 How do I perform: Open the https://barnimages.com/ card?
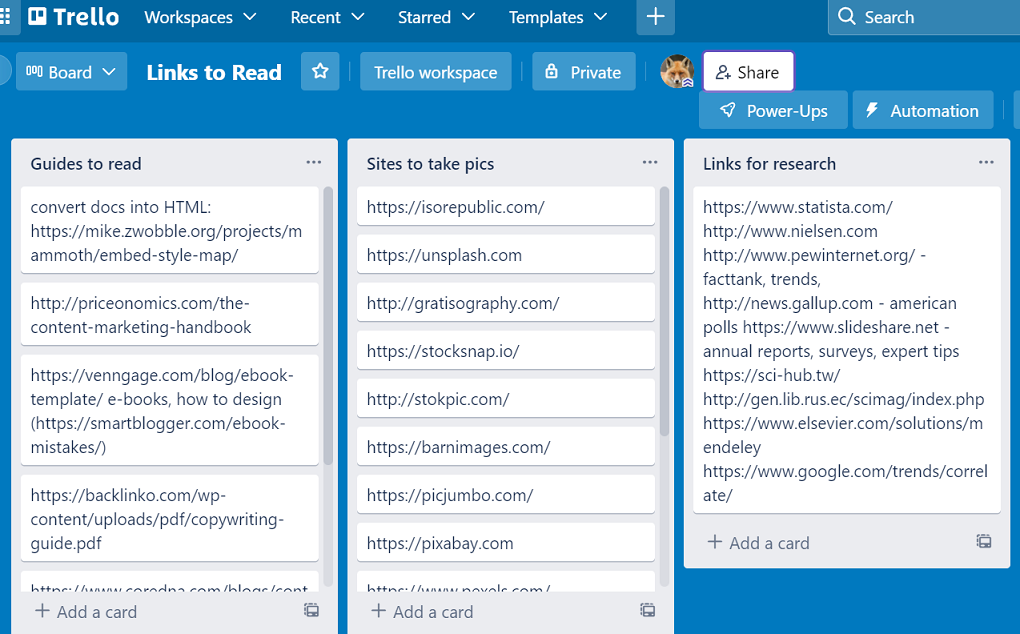coord(505,447)
